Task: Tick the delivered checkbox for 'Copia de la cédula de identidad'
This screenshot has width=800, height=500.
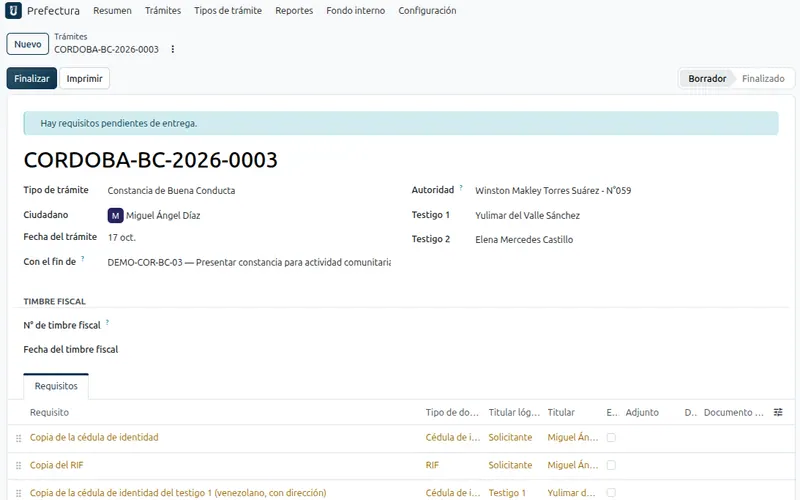Action: click(611, 437)
